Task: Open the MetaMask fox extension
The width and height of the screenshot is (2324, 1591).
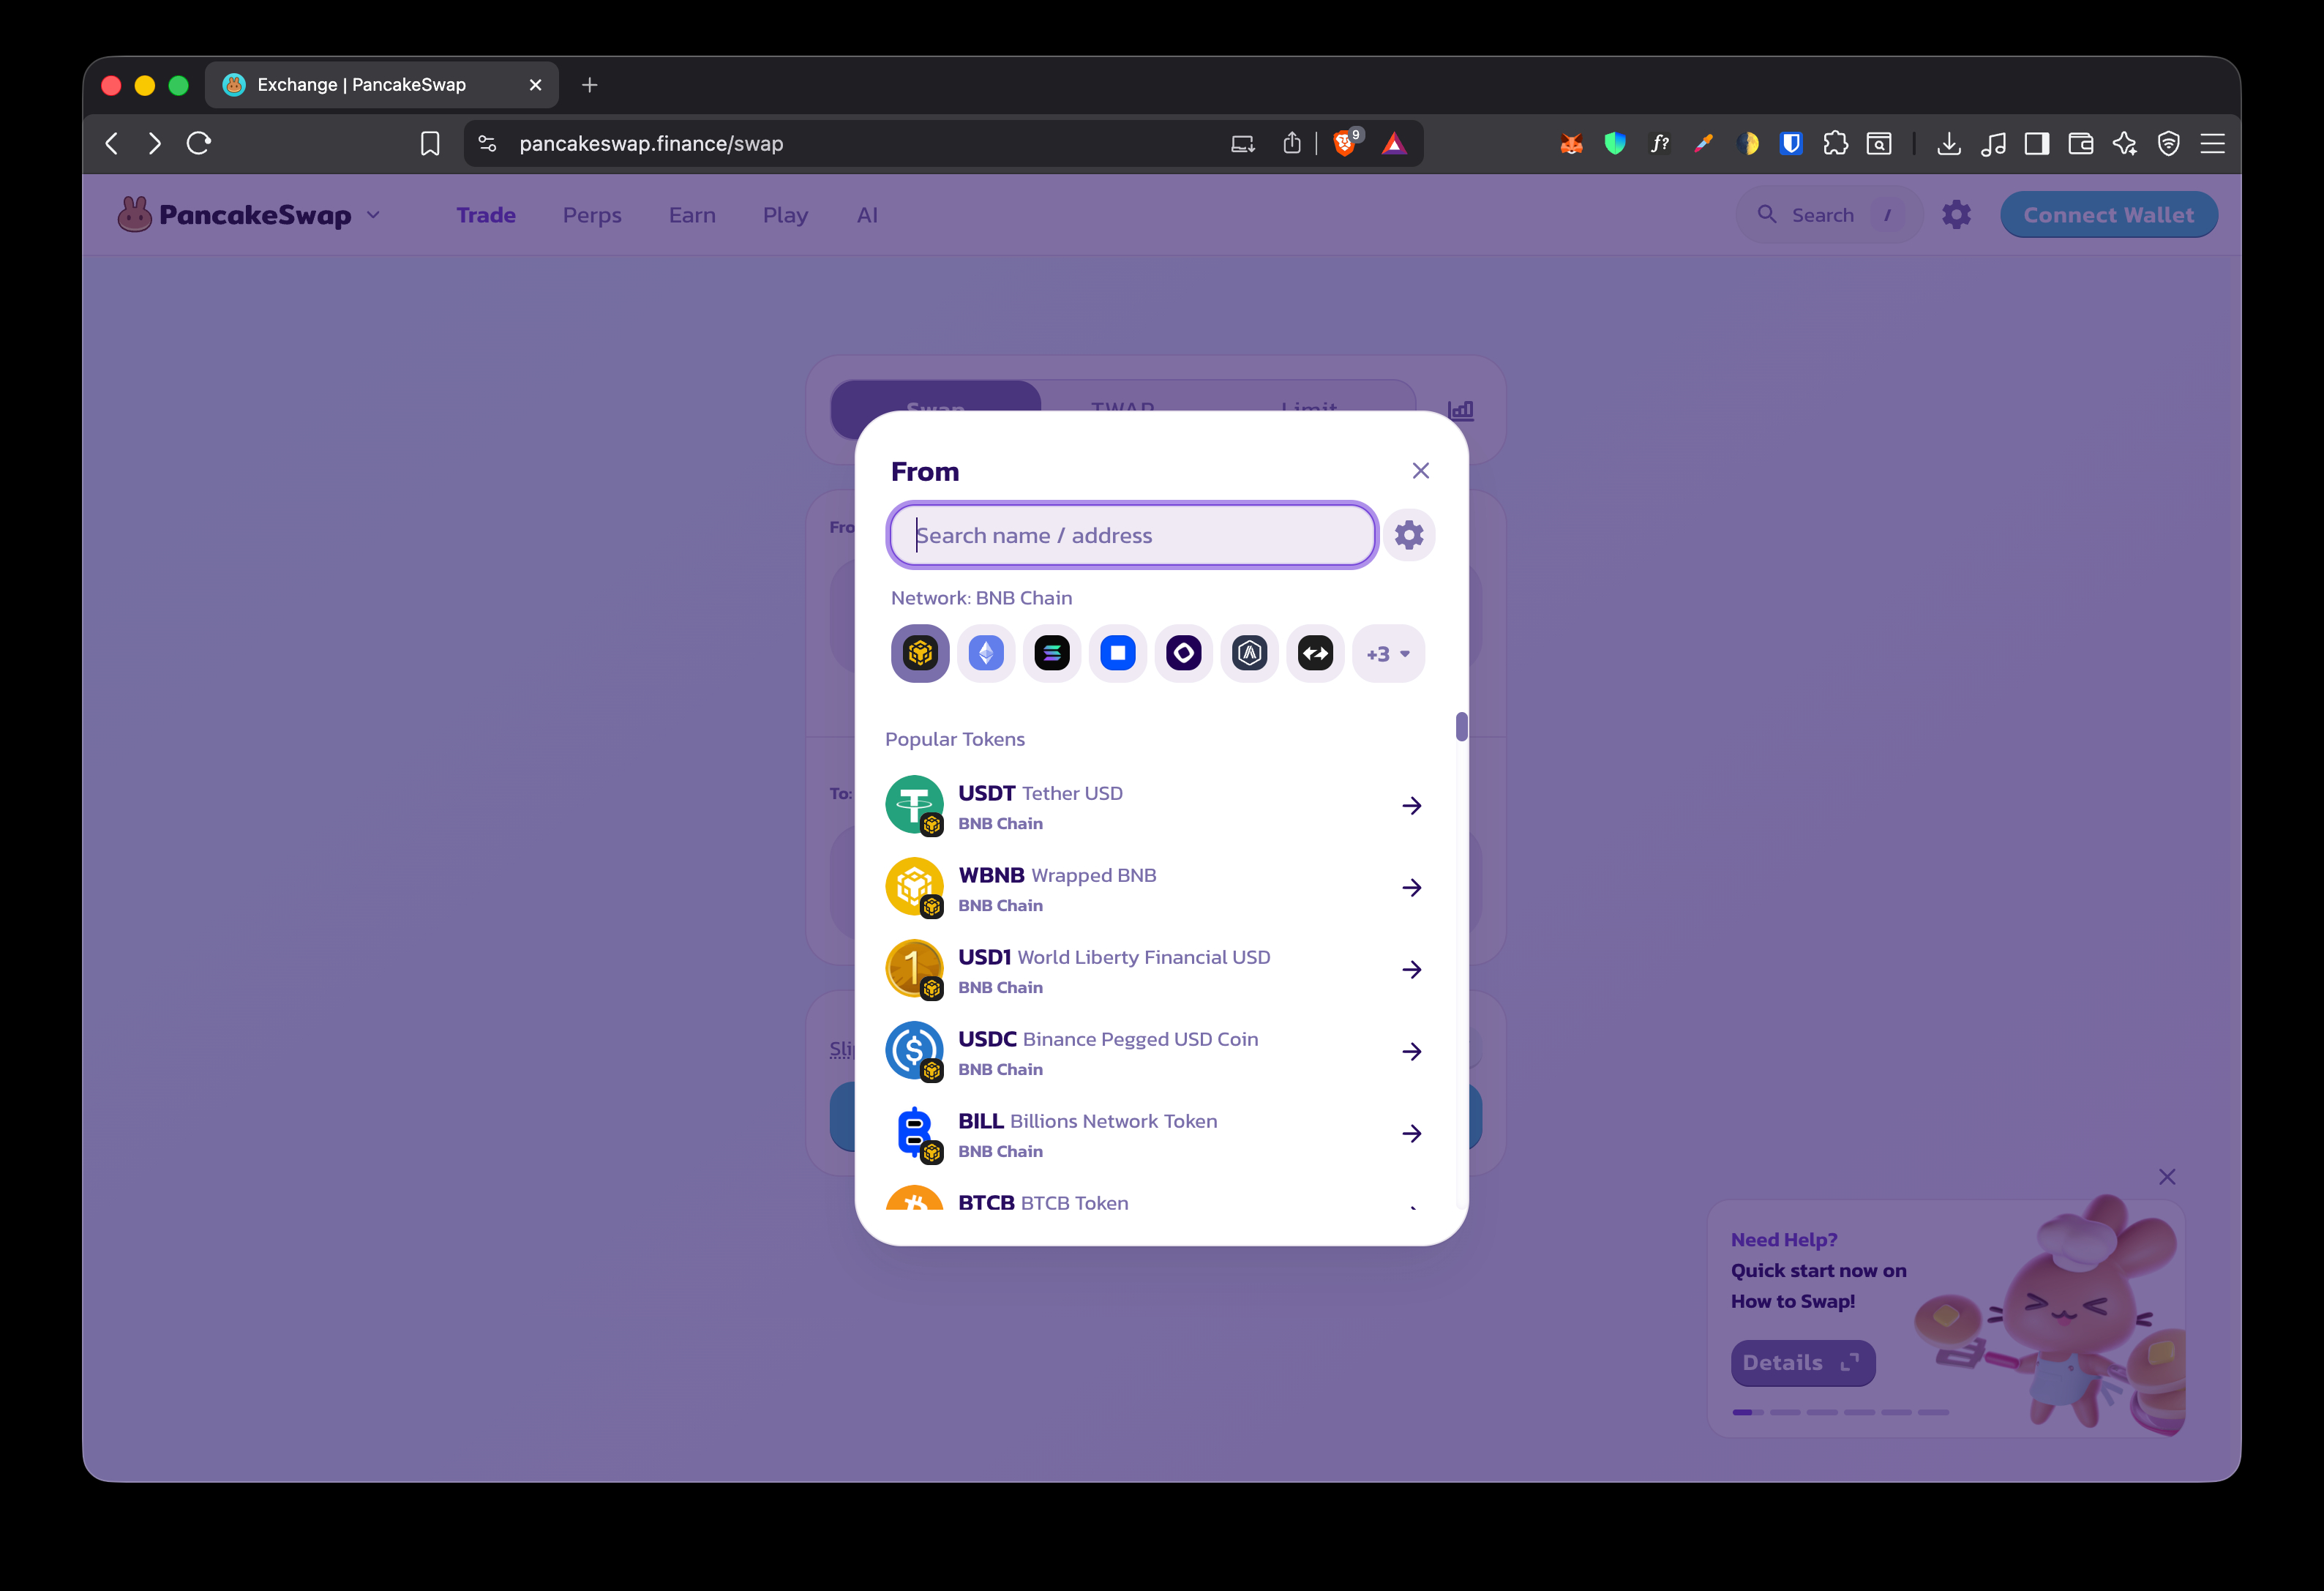Action: pos(1571,144)
